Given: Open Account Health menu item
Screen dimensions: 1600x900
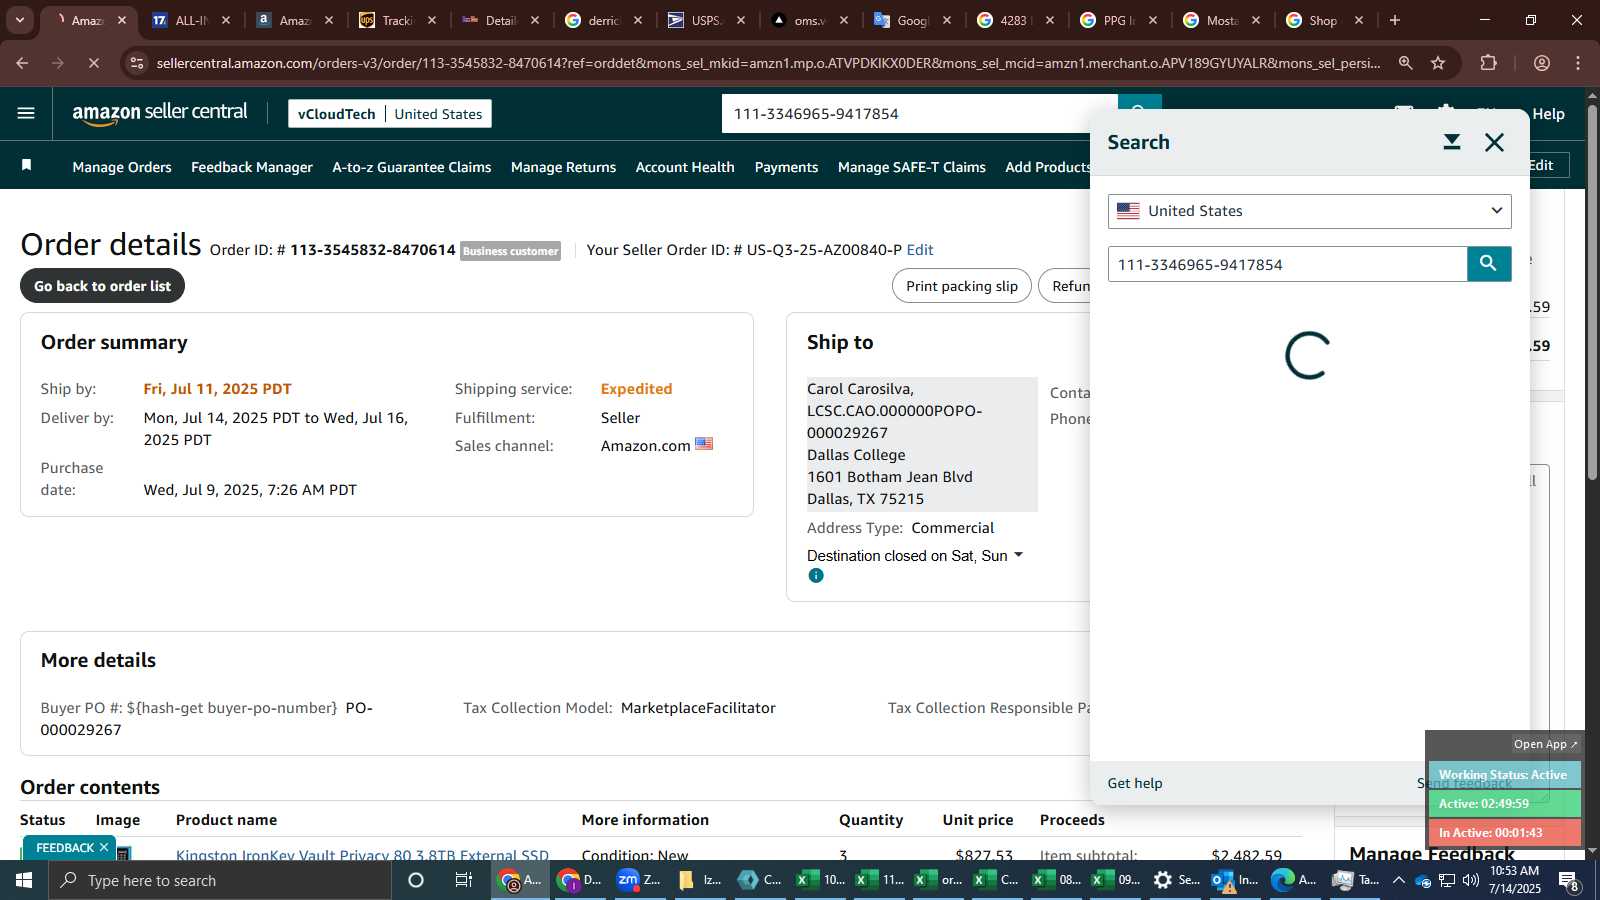Looking at the screenshot, I should pos(685,167).
